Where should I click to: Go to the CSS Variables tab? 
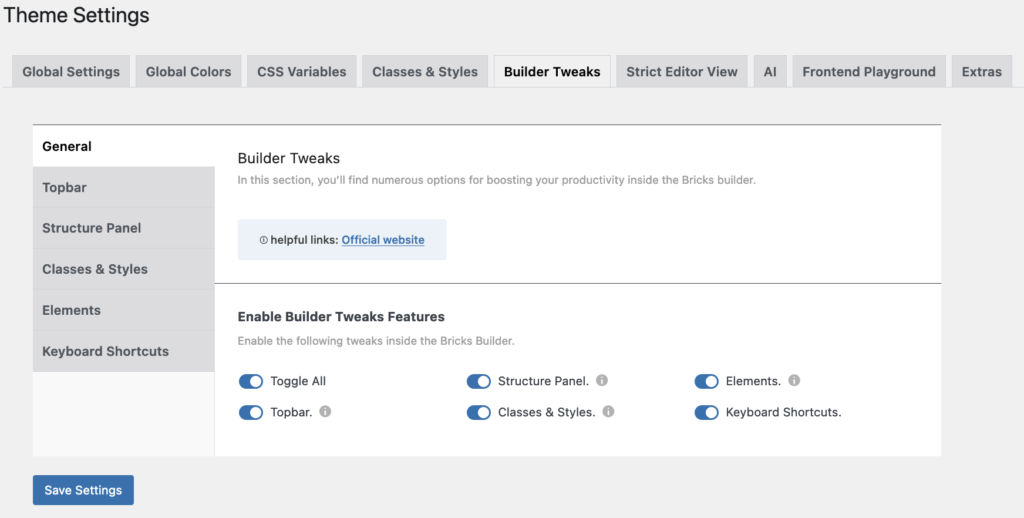pyautogui.click(x=301, y=72)
